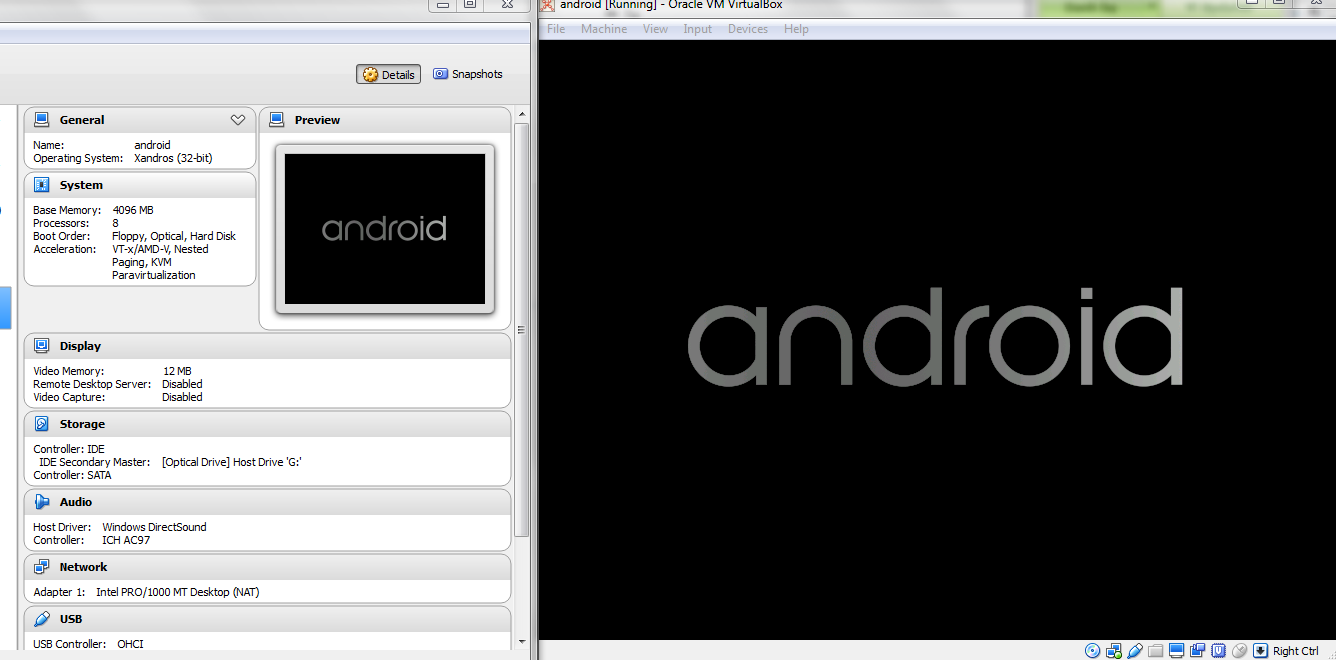Screen dimensions: 1336x660
Task: Click the Preview section header
Action: (x=385, y=120)
